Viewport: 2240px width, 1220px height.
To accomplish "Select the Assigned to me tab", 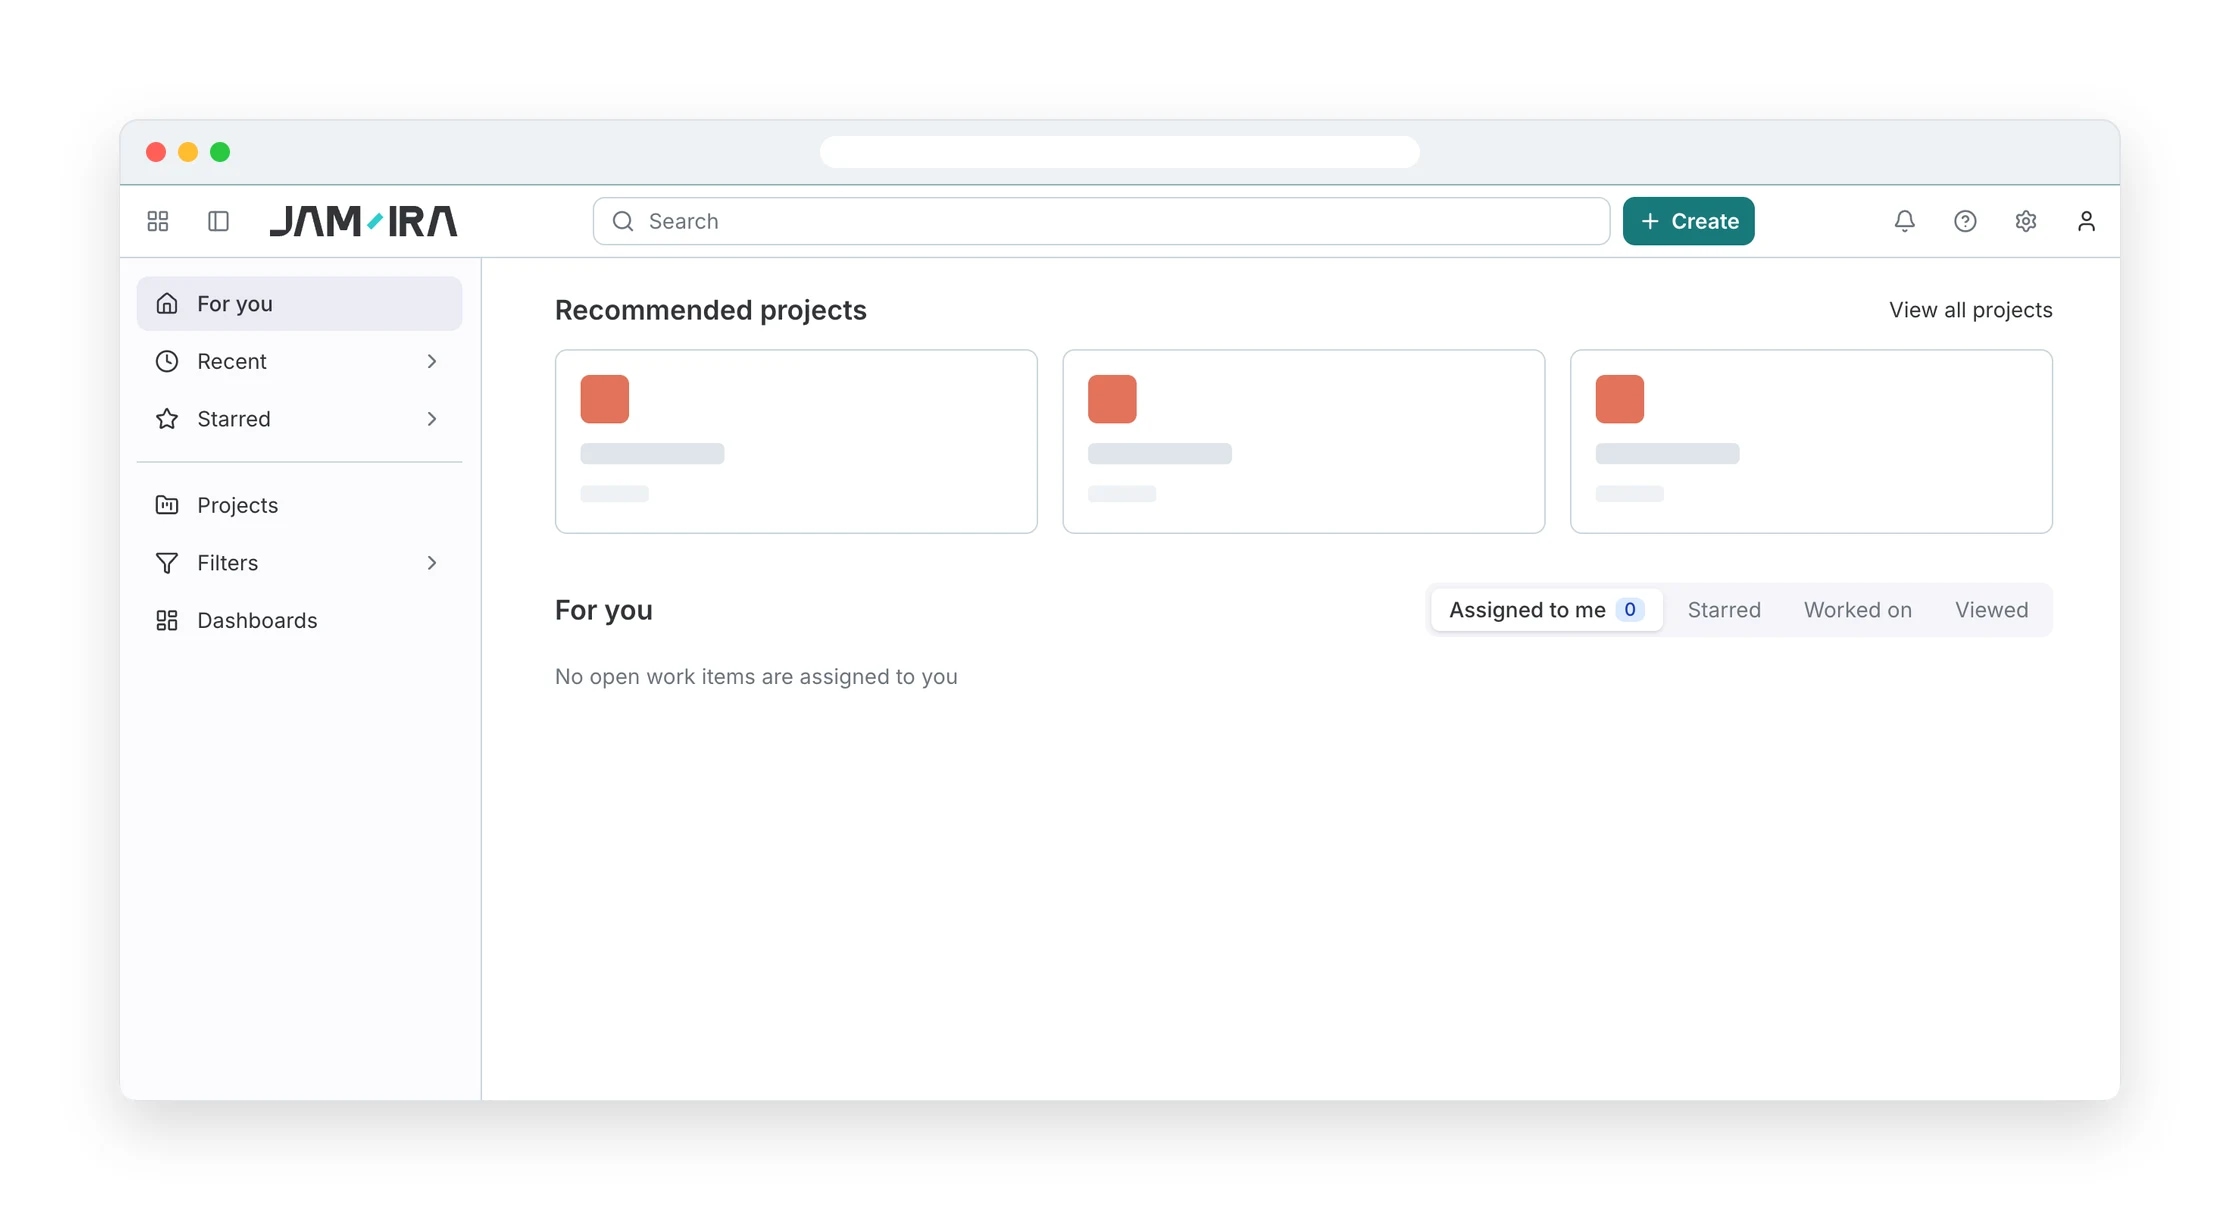I will click(x=1546, y=610).
